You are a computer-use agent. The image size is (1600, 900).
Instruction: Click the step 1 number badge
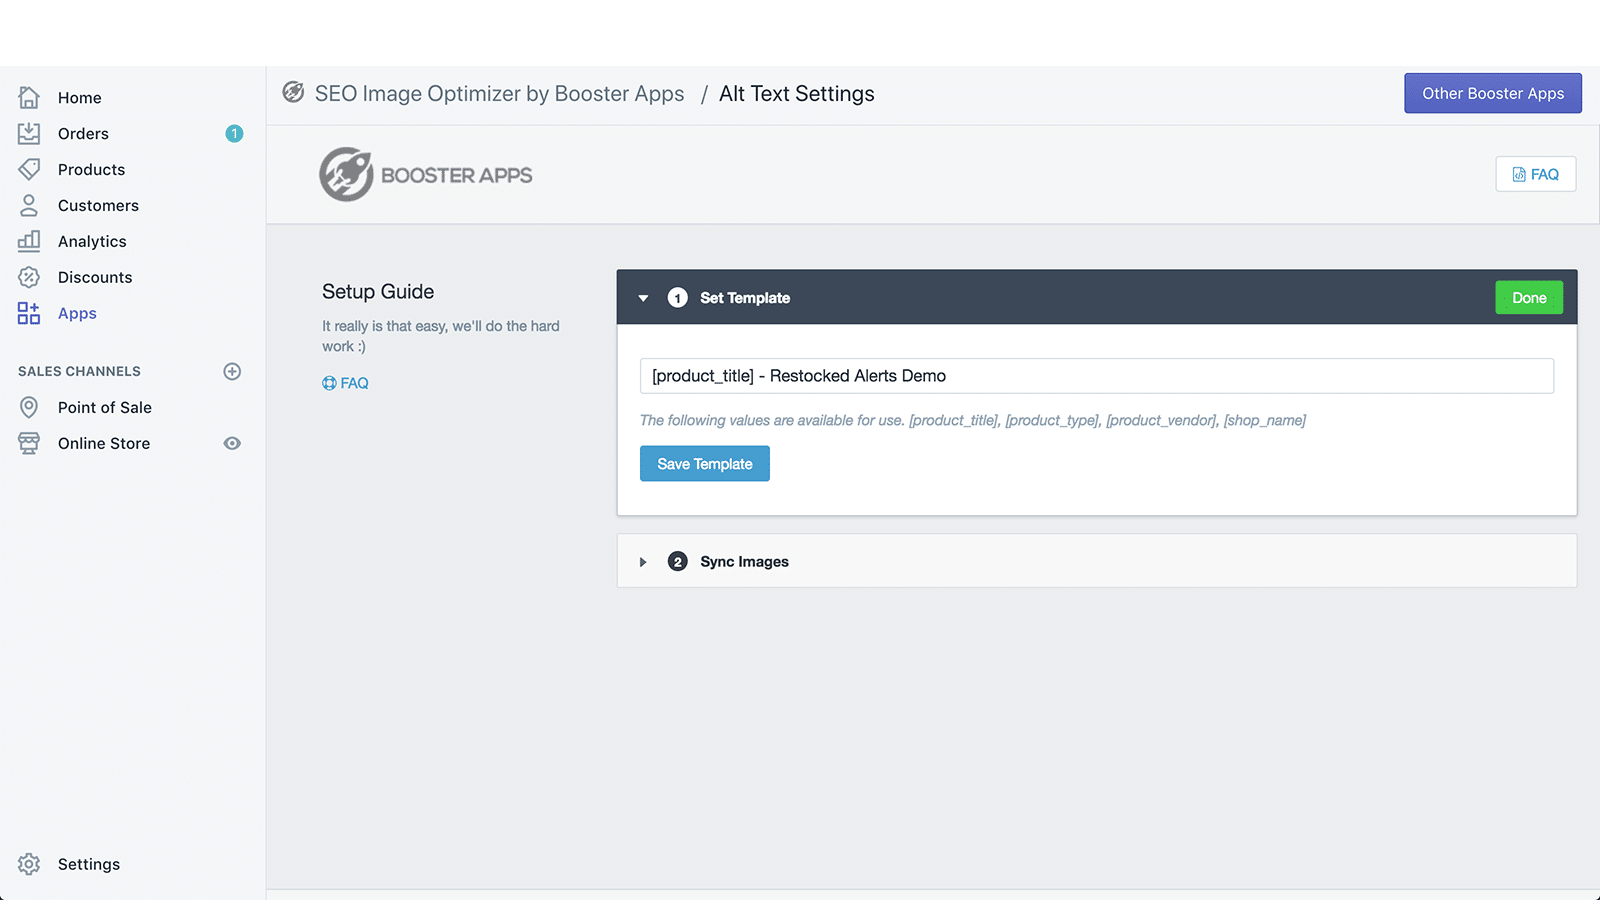[x=677, y=298]
